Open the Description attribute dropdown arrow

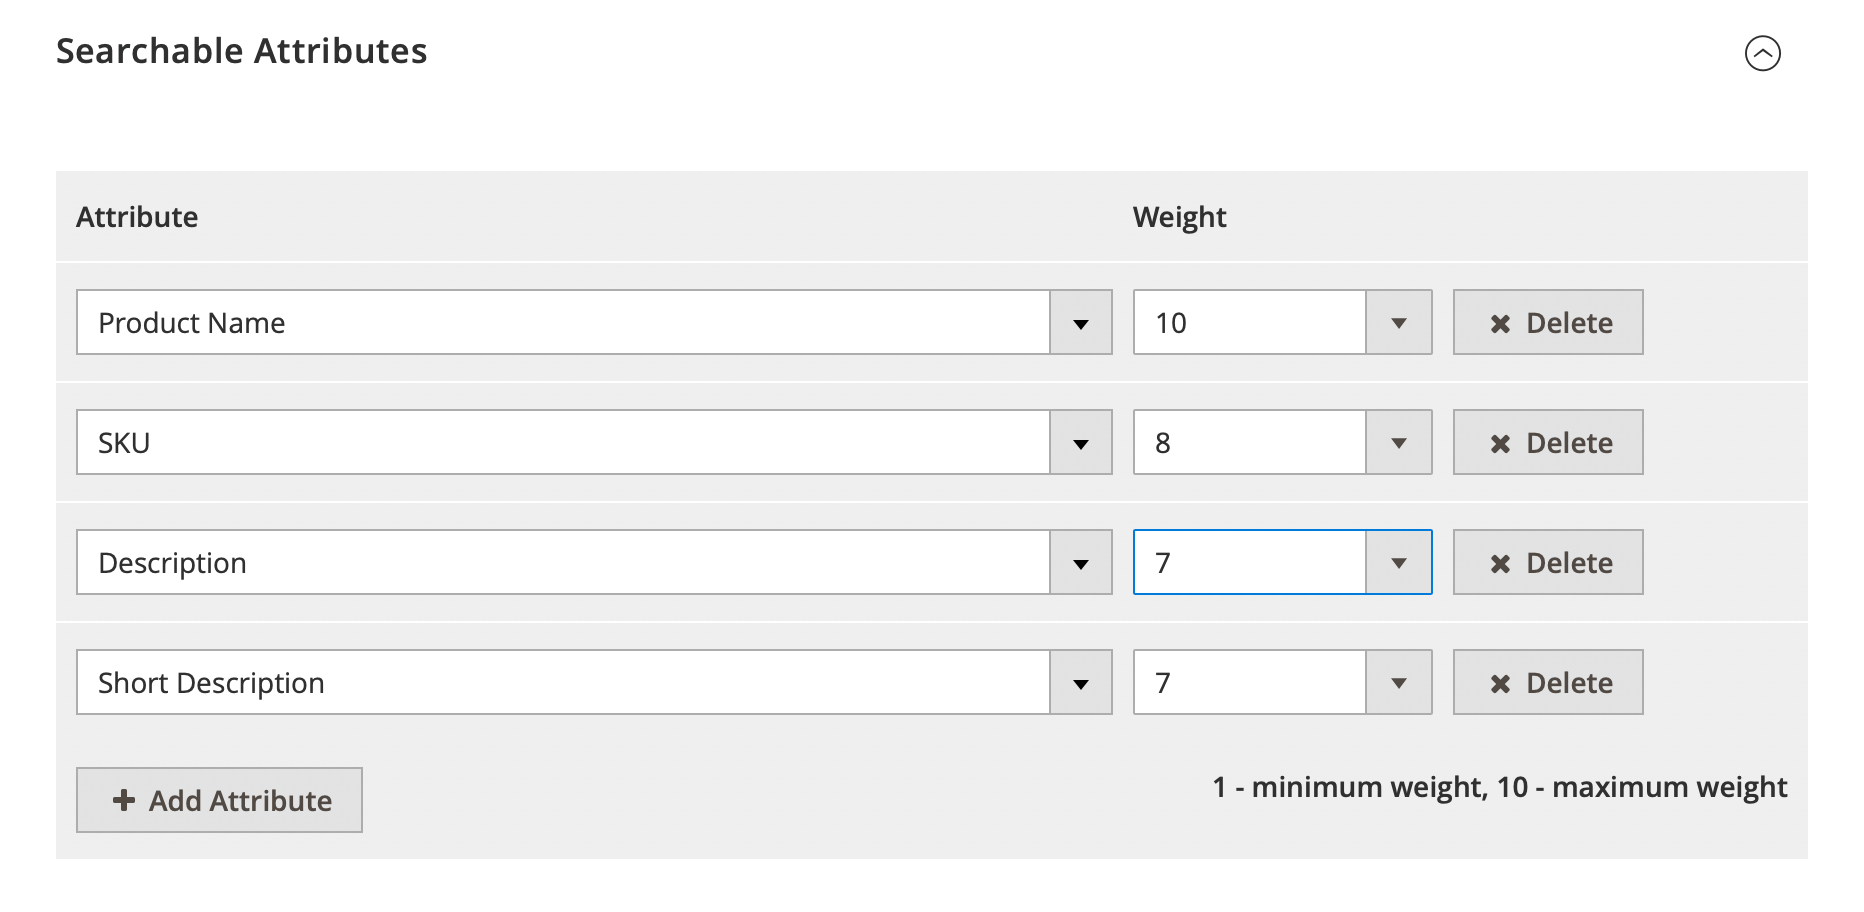pyautogui.click(x=1080, y=563)
